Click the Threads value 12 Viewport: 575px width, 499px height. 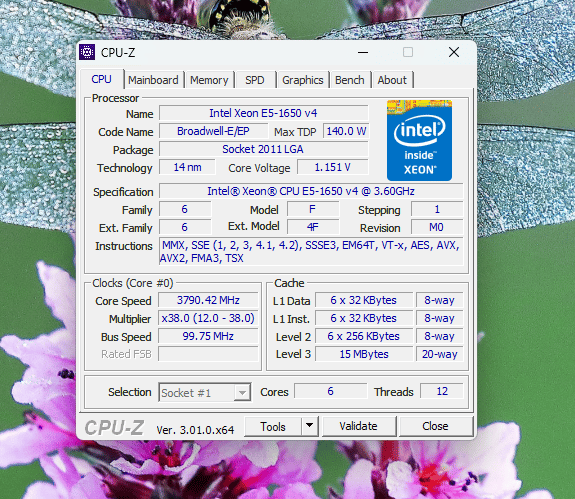pos(442,391)
